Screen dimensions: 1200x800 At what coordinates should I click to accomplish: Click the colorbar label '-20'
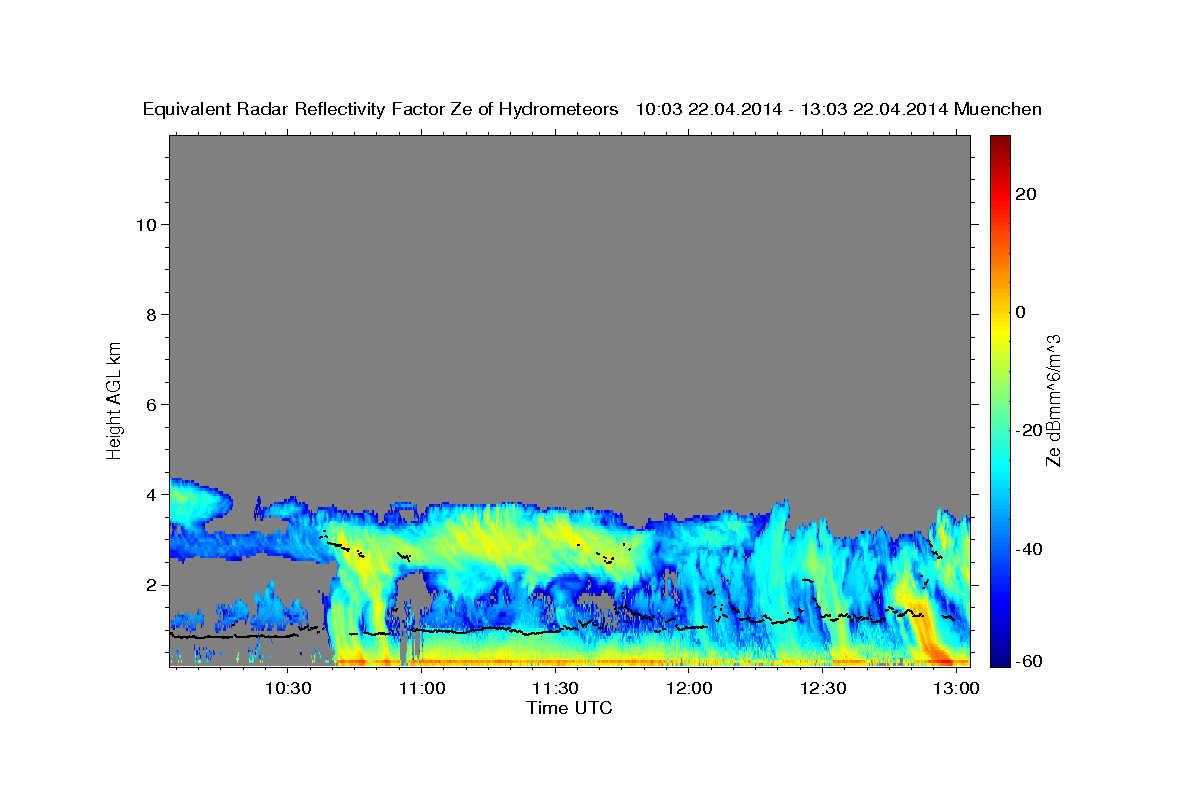(1028, 430)
